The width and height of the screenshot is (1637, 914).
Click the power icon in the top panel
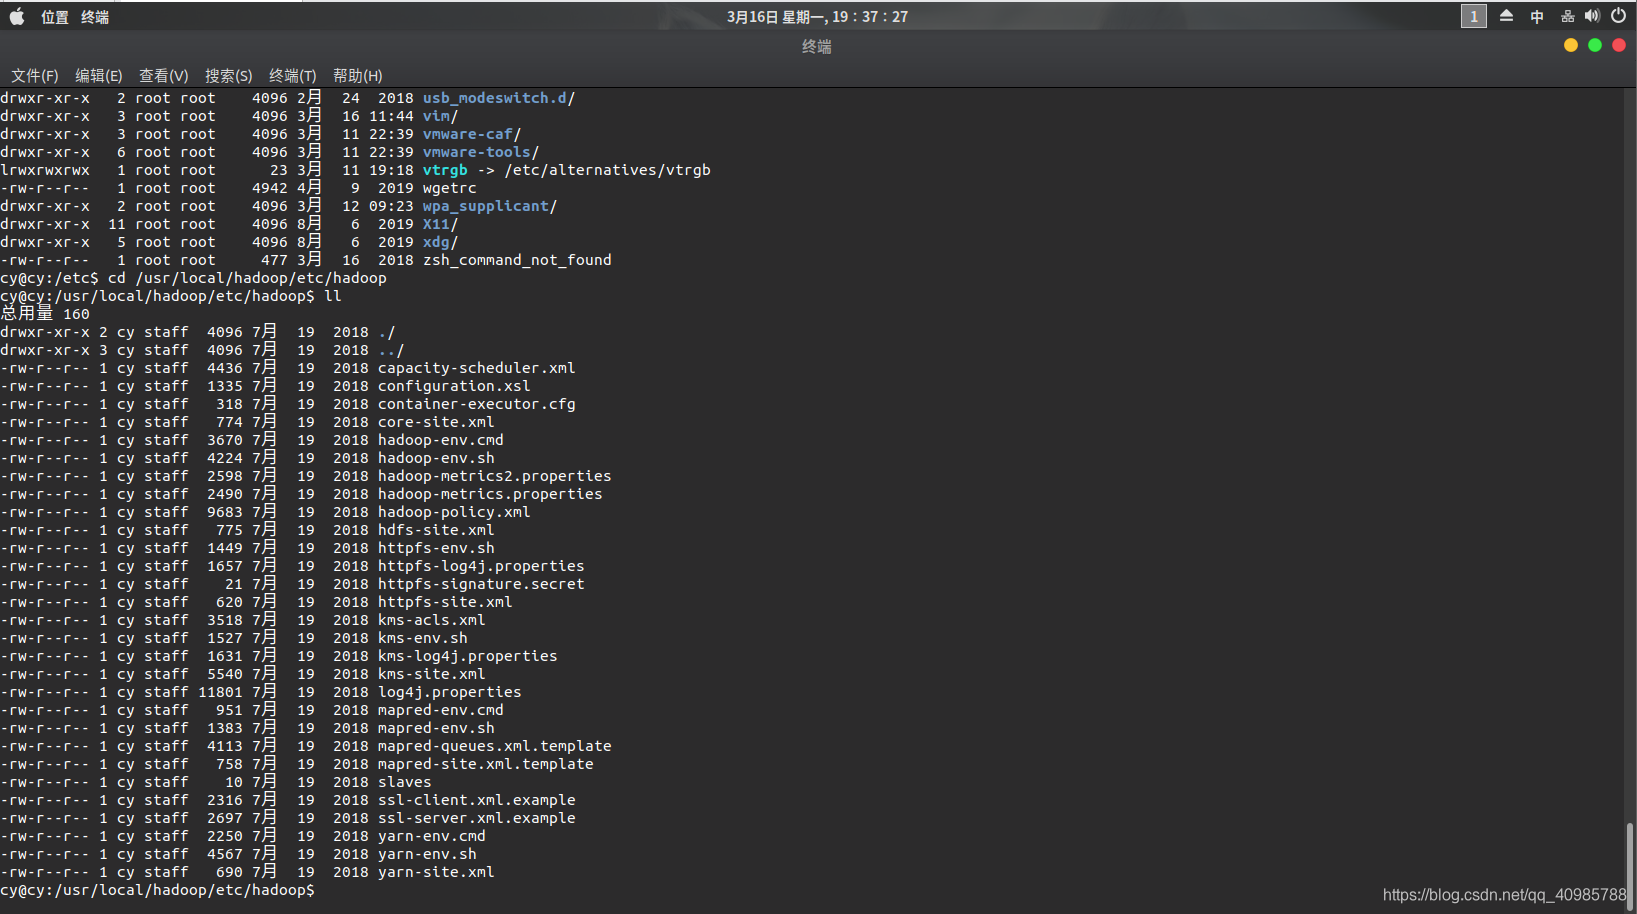click(1618, 16)
